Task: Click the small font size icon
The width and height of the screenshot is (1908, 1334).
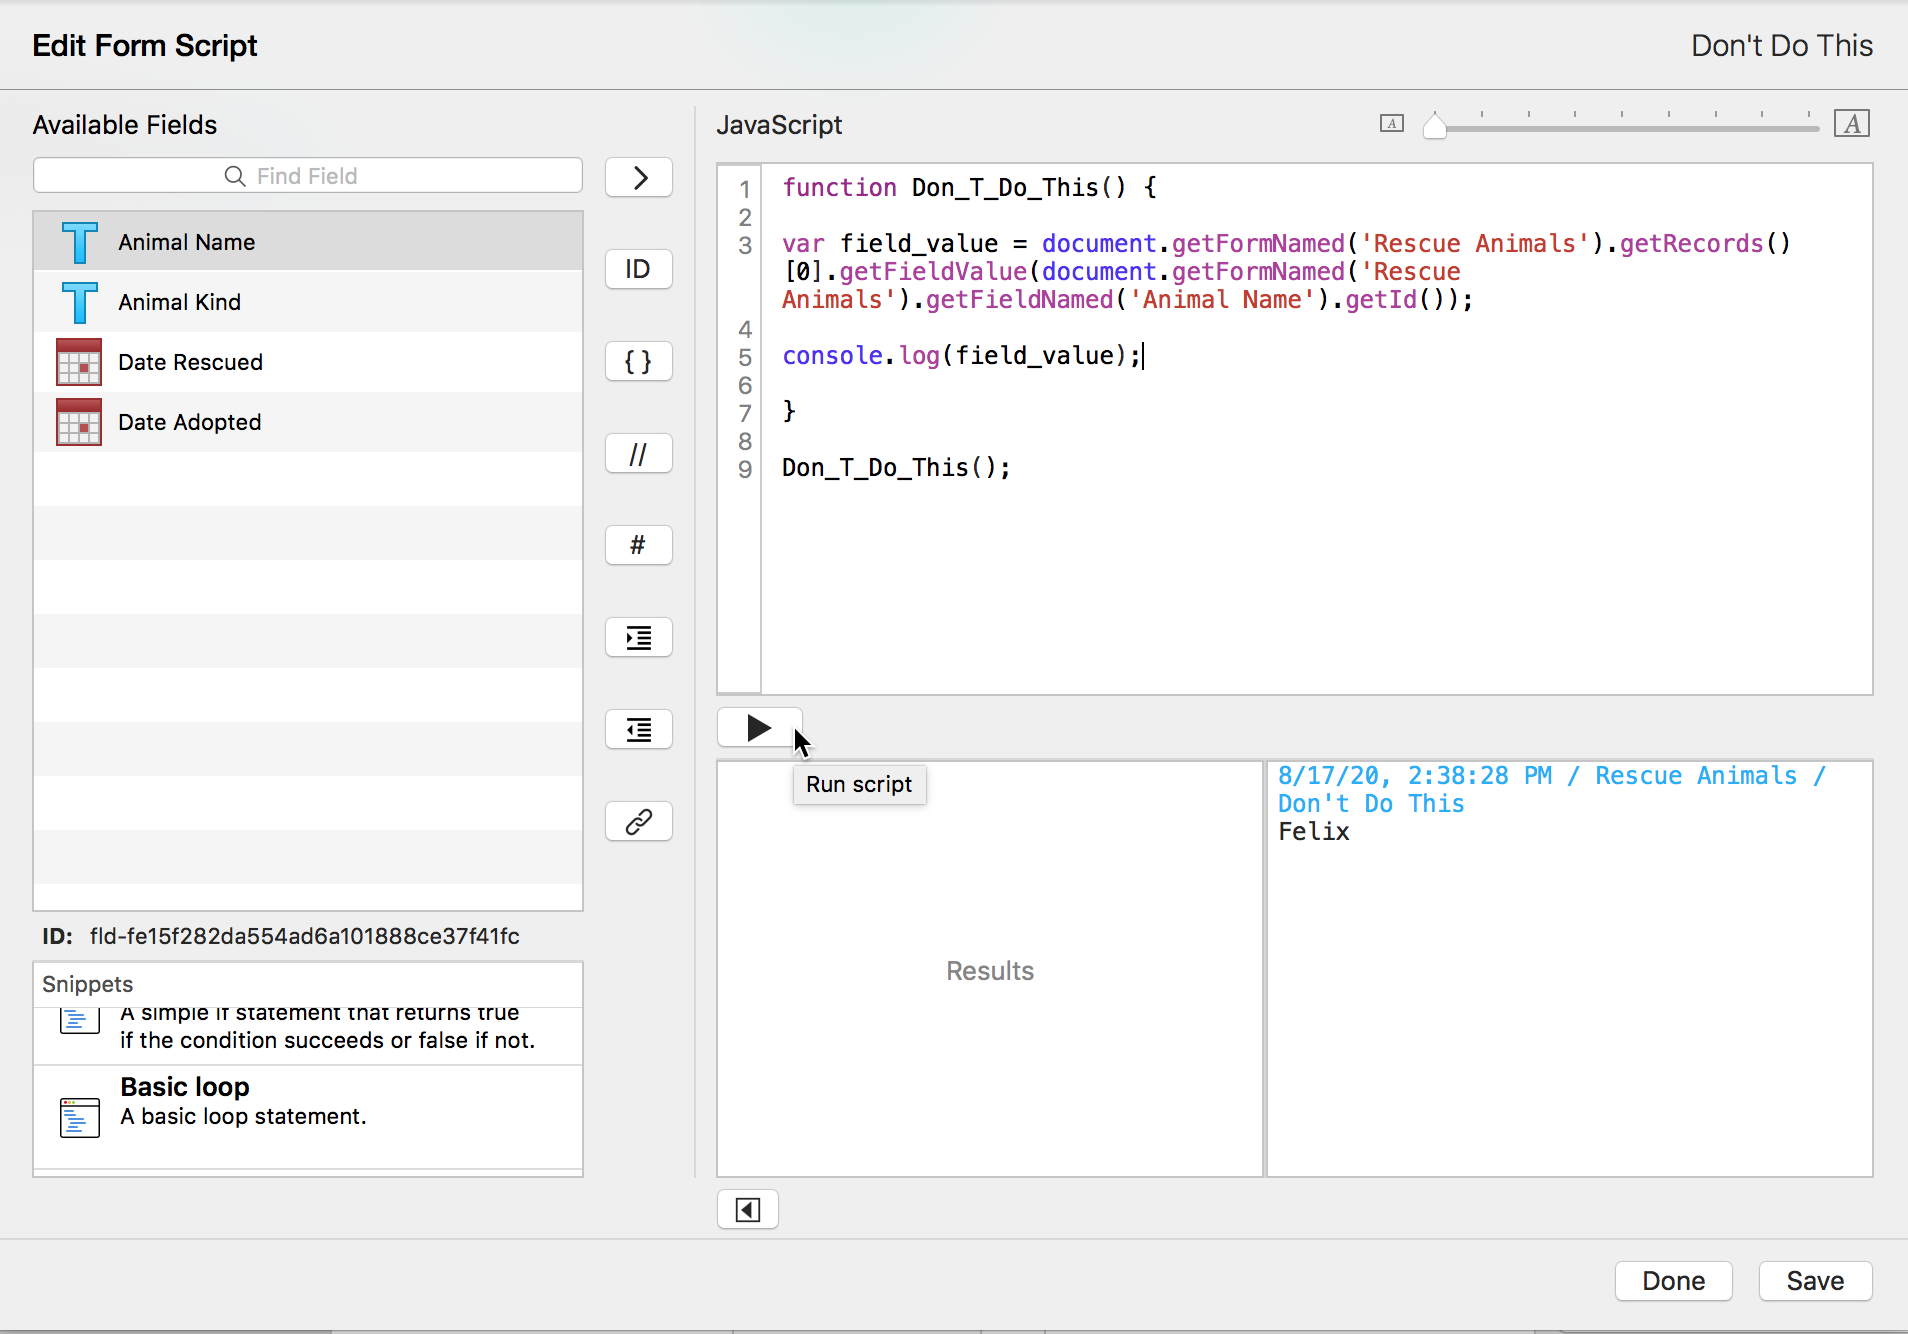Action: (x=1391, y=124)
